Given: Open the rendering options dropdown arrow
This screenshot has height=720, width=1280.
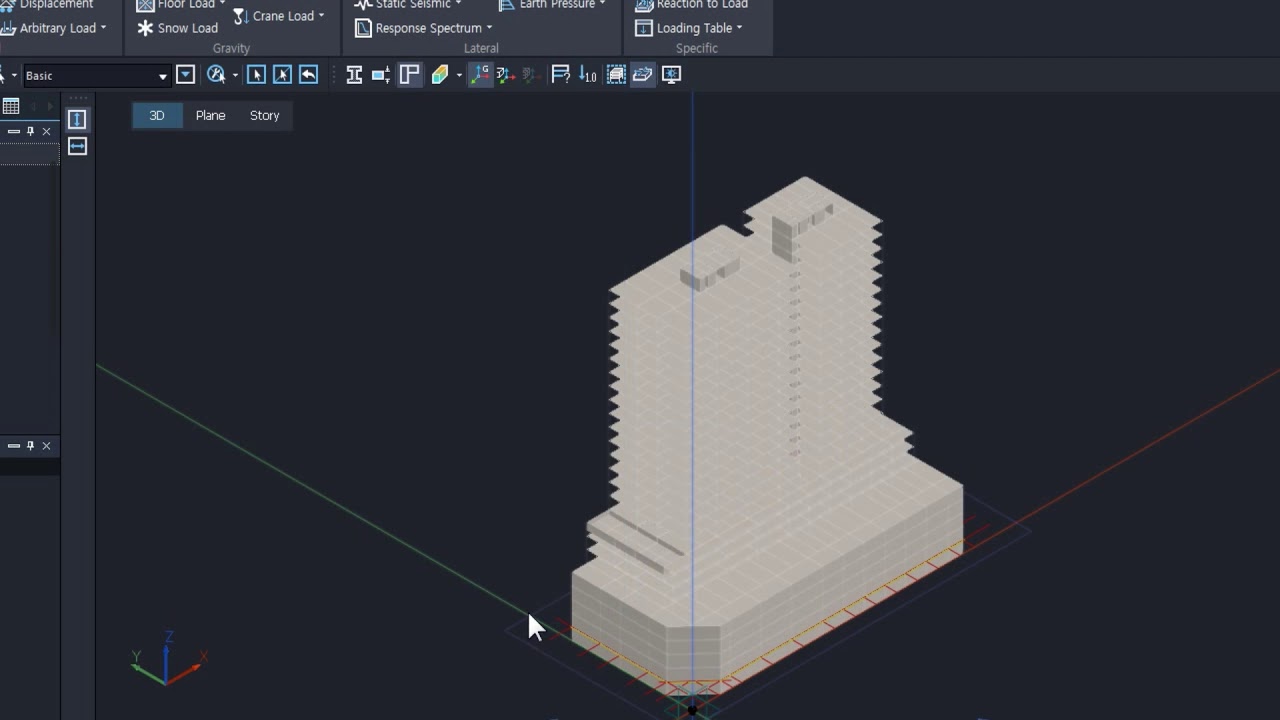Looking at the screenshot, I should (459, 75).
